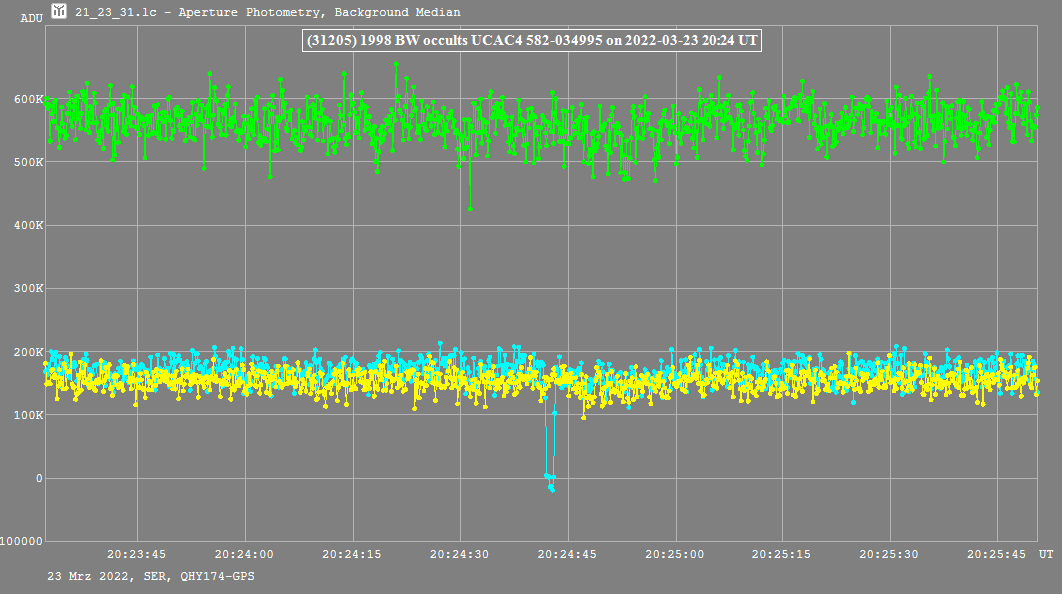
Task: Click the Tangra icon beside the file name
Action: (59, 12)
